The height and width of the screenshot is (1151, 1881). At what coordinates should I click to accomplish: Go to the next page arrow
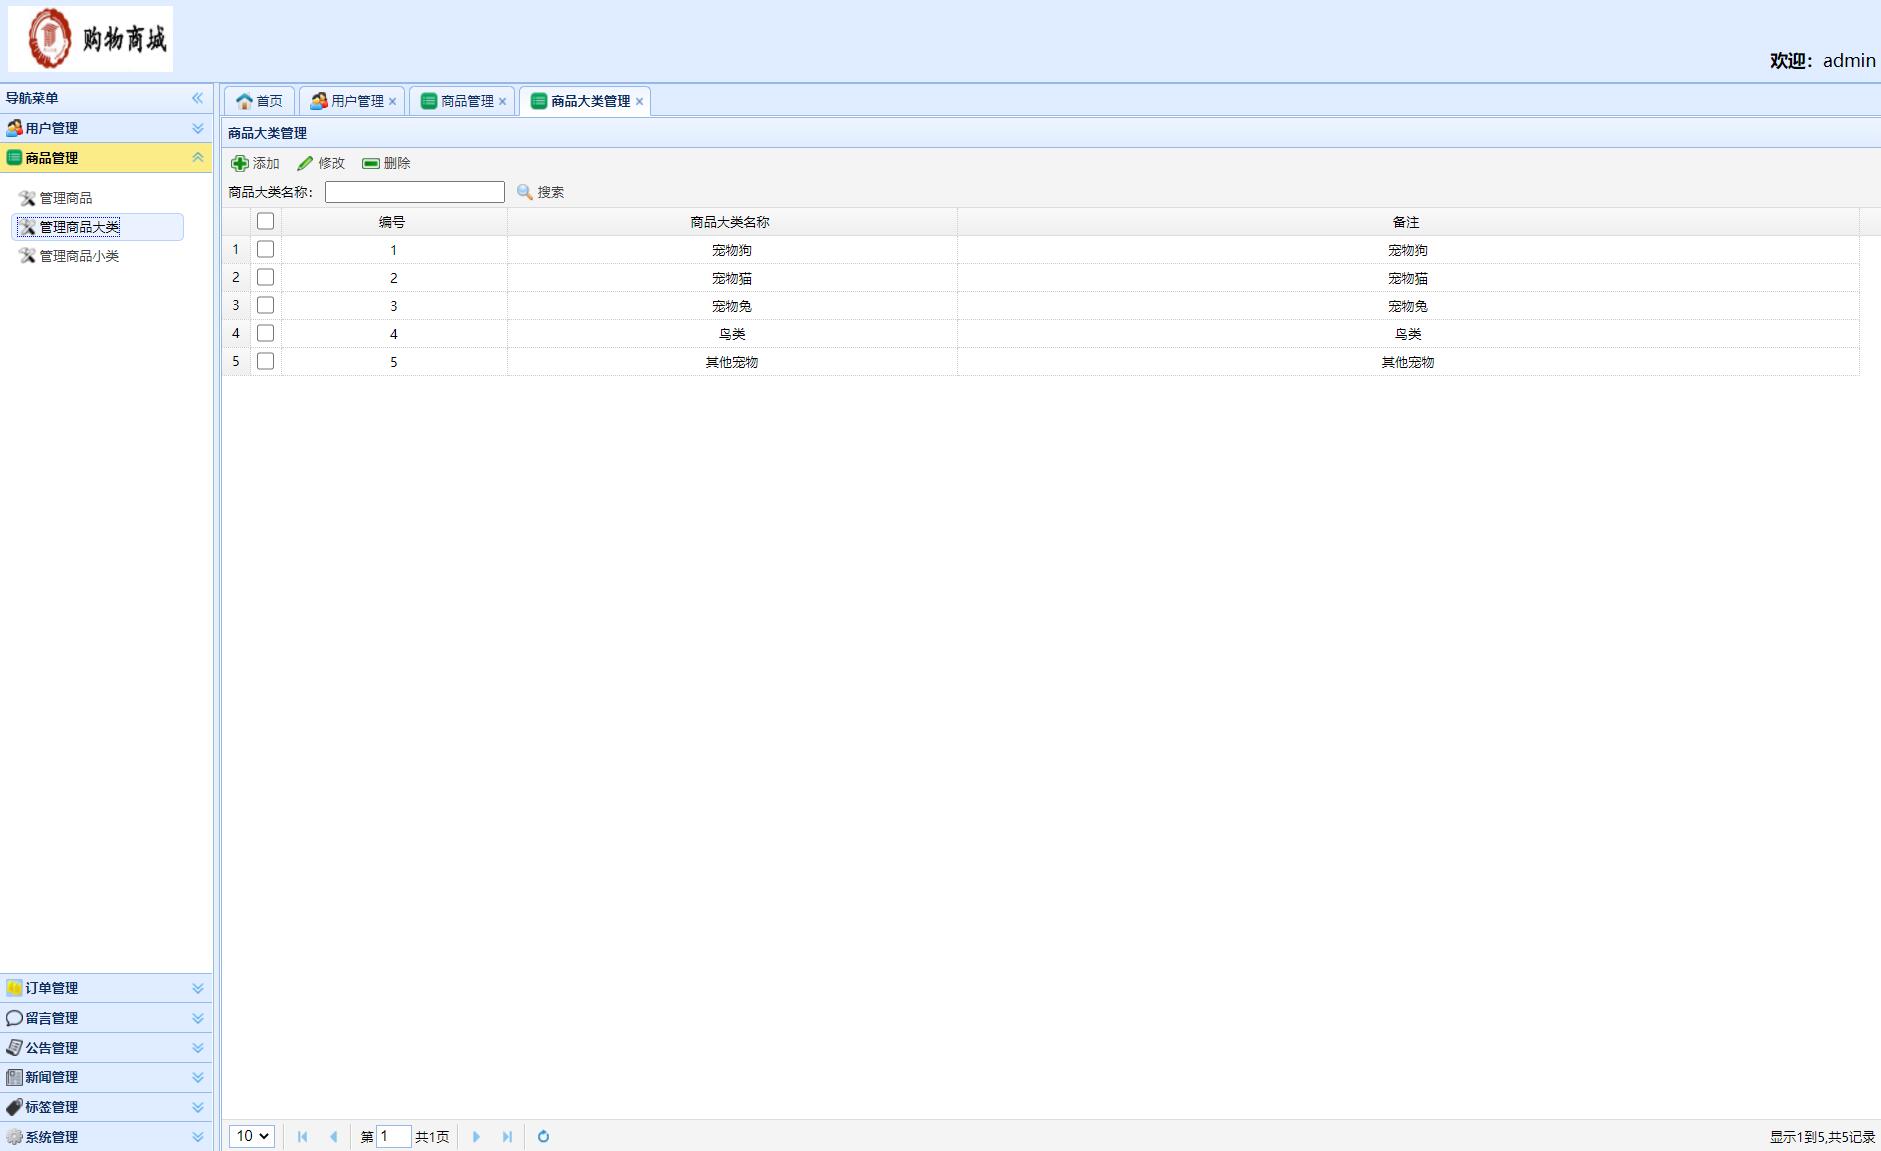[476, 1136]
